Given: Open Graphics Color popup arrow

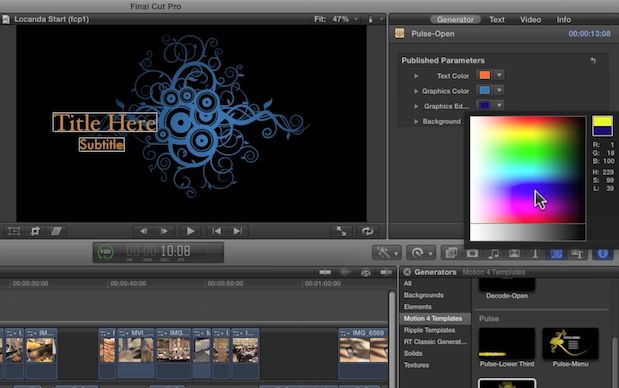Looking at the screenshot, I should click(499, 90).
